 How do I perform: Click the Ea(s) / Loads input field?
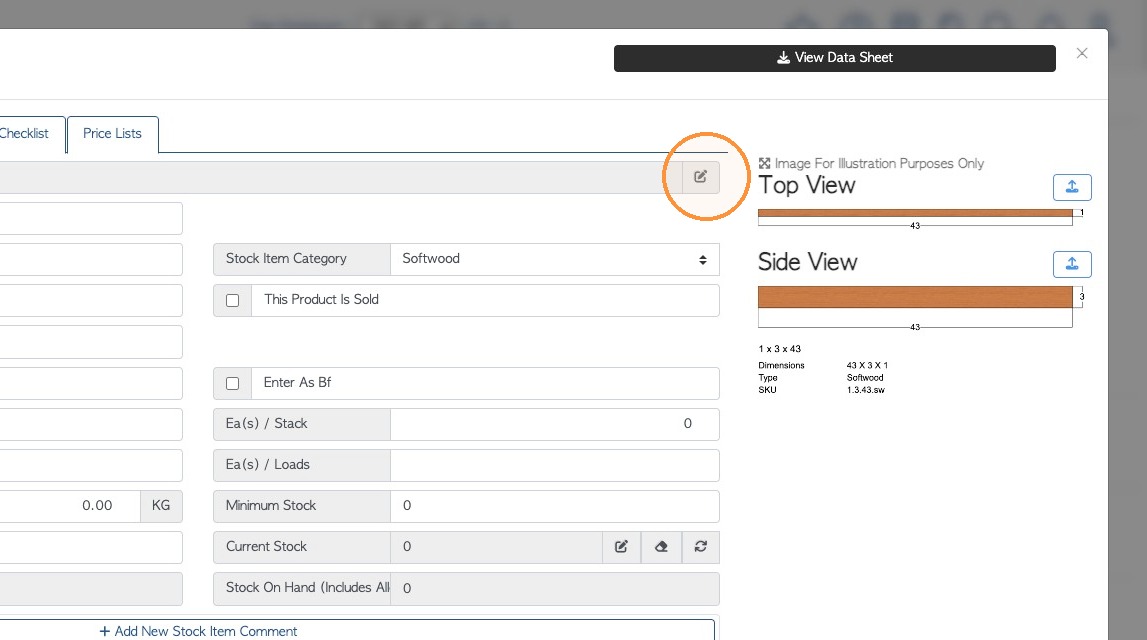(554, 465)
